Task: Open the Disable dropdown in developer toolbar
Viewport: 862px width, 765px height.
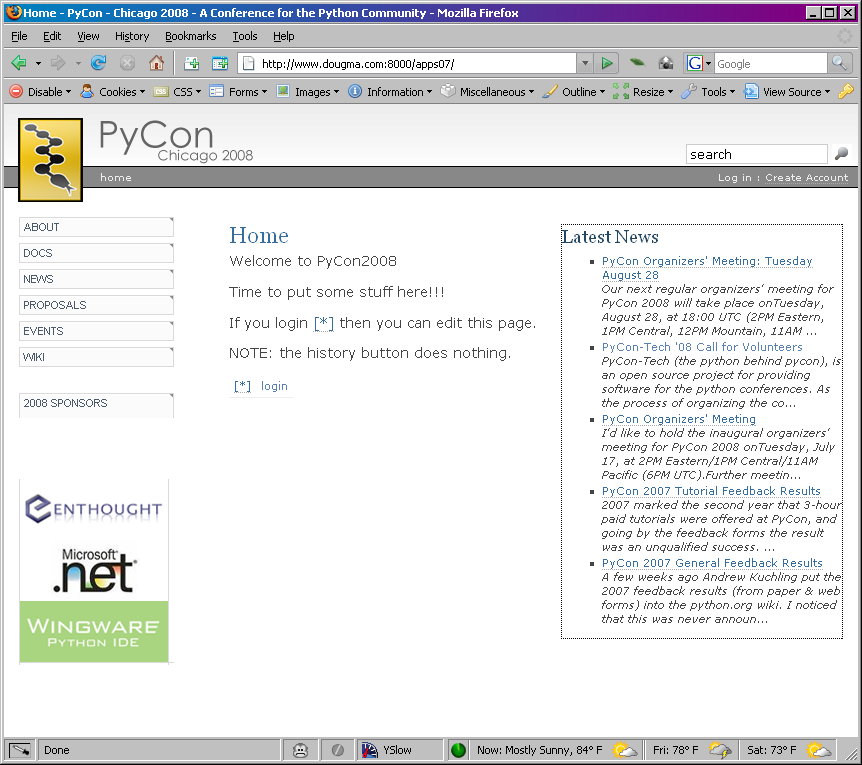Action: 40,92
